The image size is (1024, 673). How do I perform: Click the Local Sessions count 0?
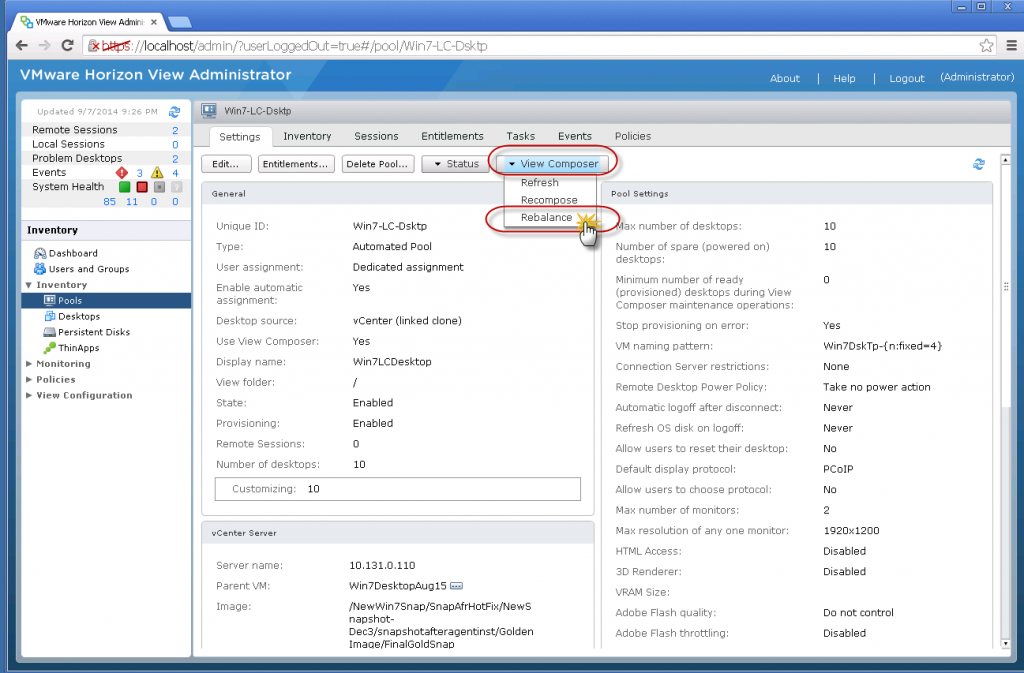(175, 144)
